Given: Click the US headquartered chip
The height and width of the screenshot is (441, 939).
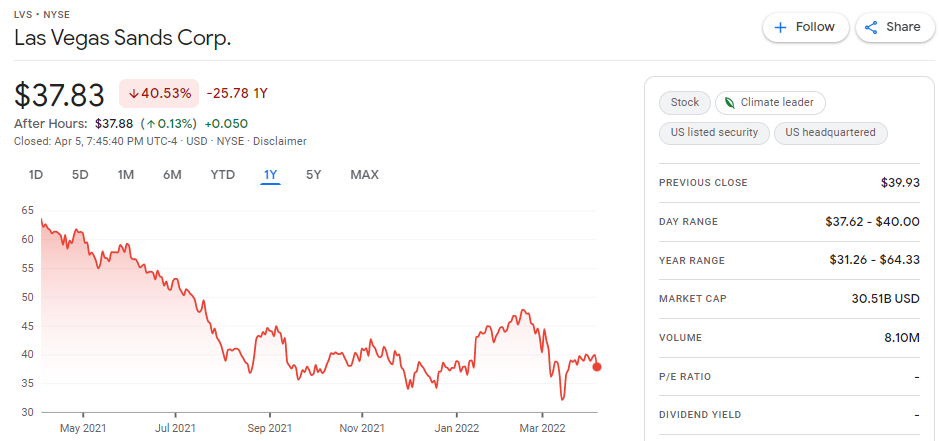Looking at the screenshot, I should (831, 132).
